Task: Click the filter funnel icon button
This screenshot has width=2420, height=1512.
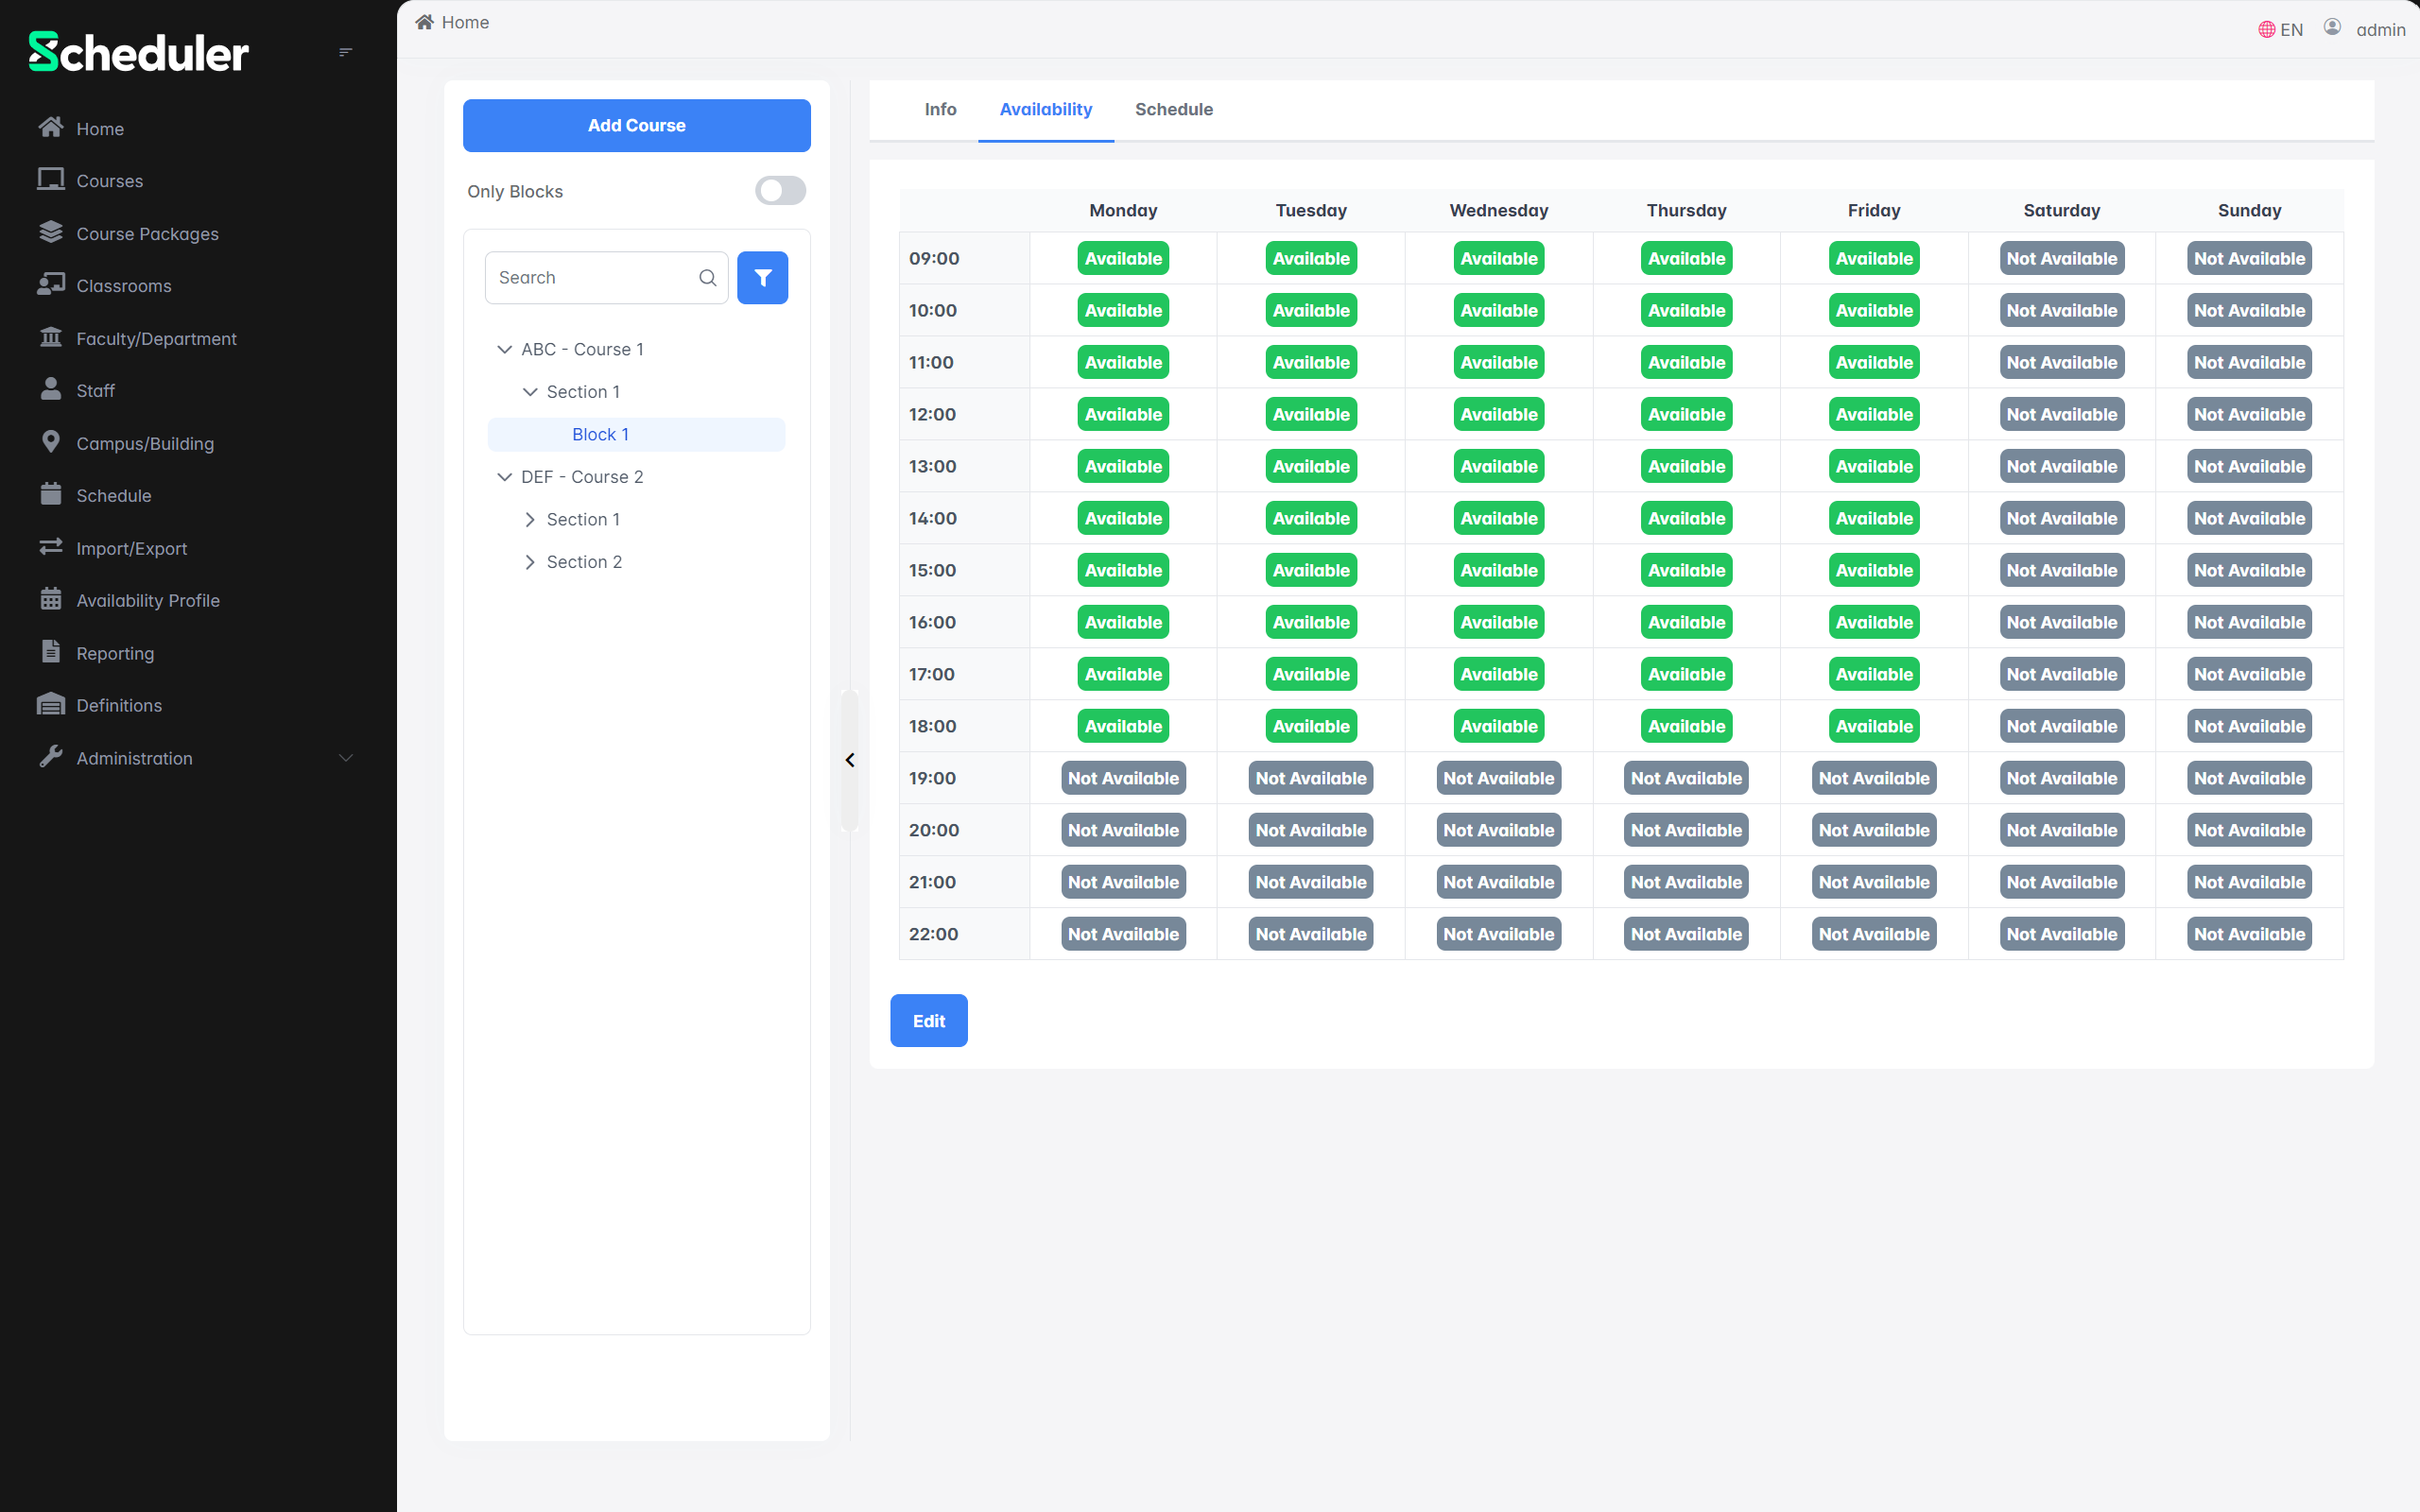Action: point(762,278)
